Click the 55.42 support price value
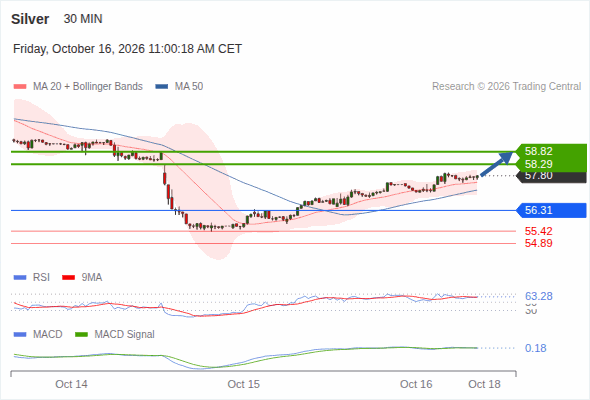The width and height of the screenshot is (590, 400). 539,231
